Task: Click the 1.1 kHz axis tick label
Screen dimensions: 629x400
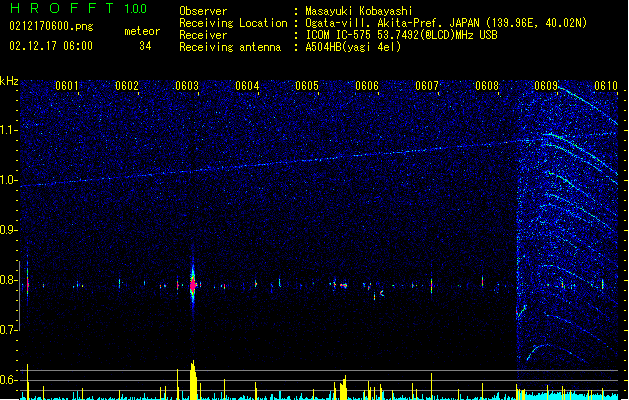Action: pyautogui.click(x=9, y=130)
